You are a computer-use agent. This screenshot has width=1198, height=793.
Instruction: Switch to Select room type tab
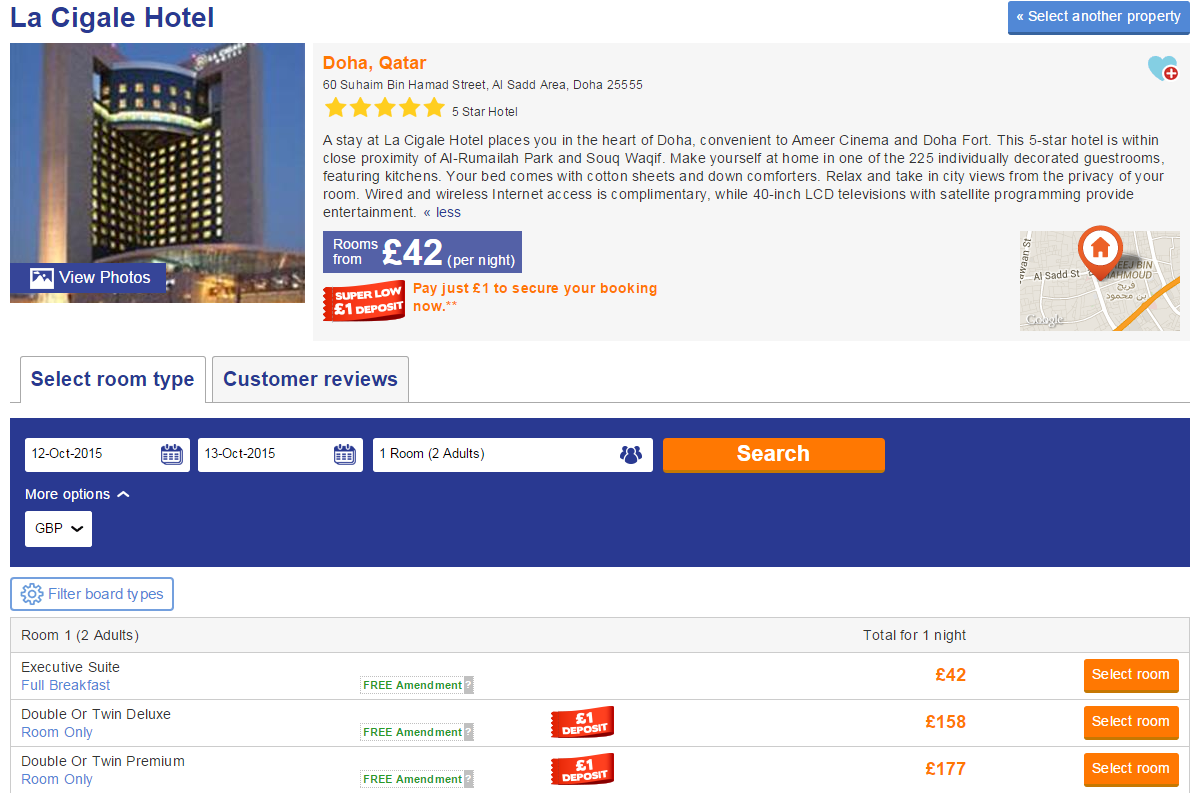pos(112,379)
